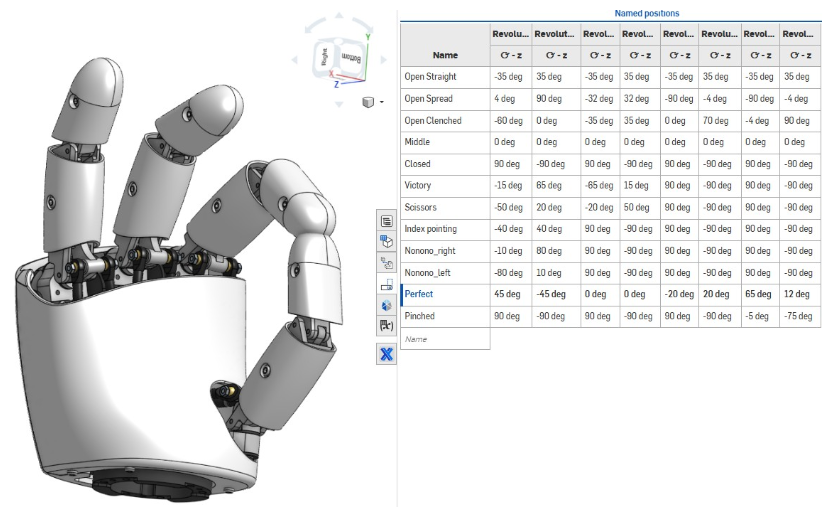Click the Revolut... second column header
The image size is (830, 511).
point(554,34)
